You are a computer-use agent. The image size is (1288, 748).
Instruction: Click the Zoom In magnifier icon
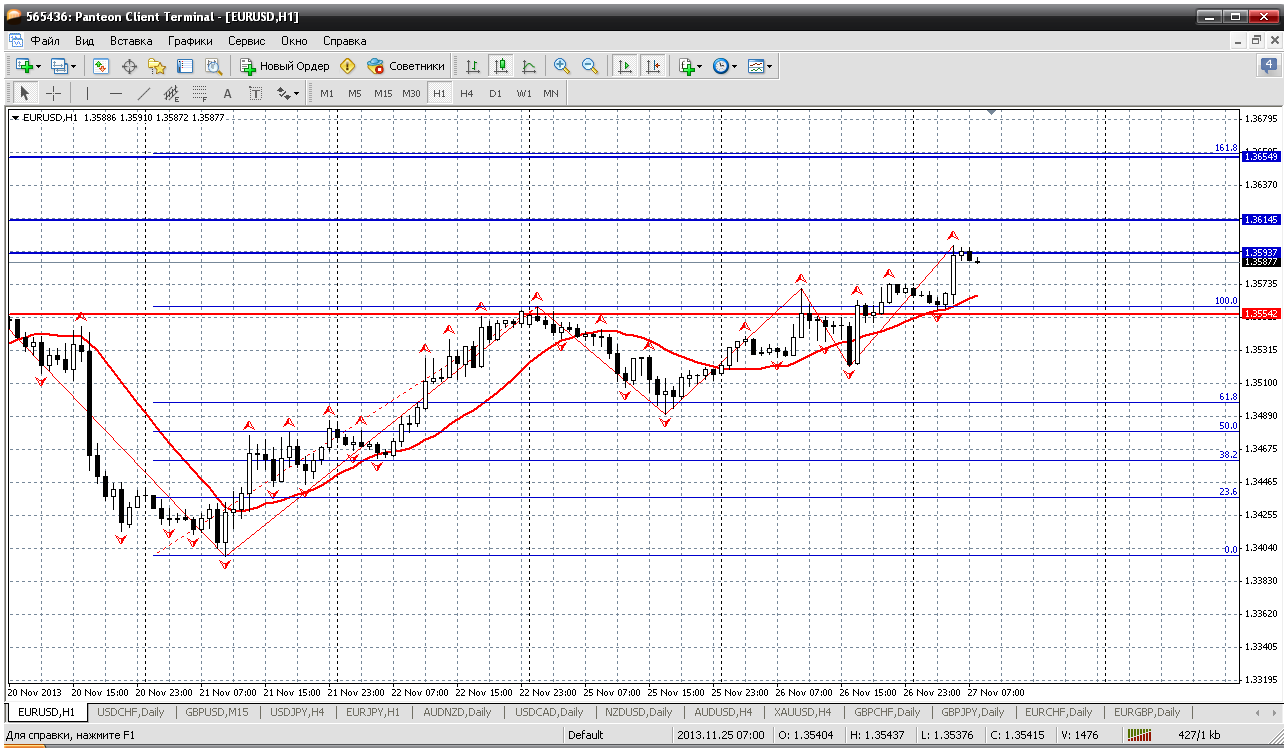click(x=562, y=66)
